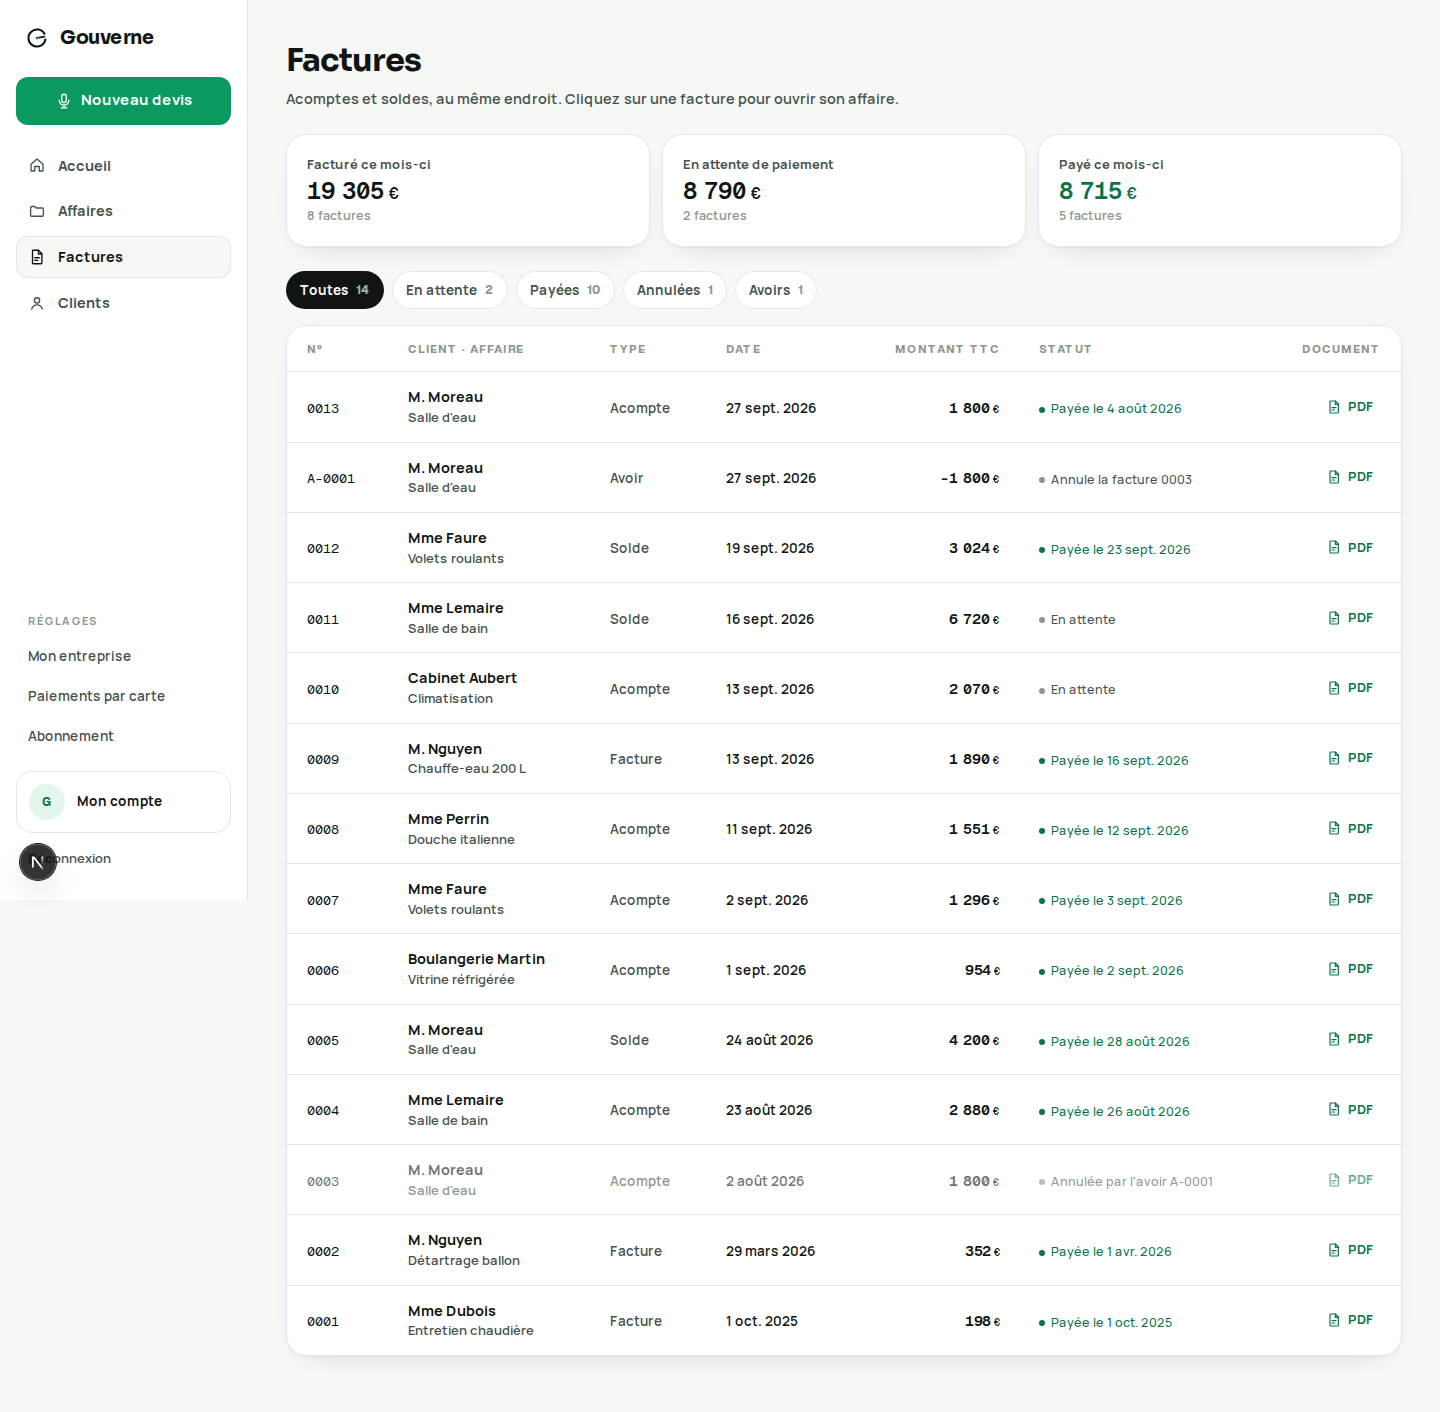Download PDF for invoice 0001
Viewport: 1440px width, 1412px height.
(1350, 1320)
